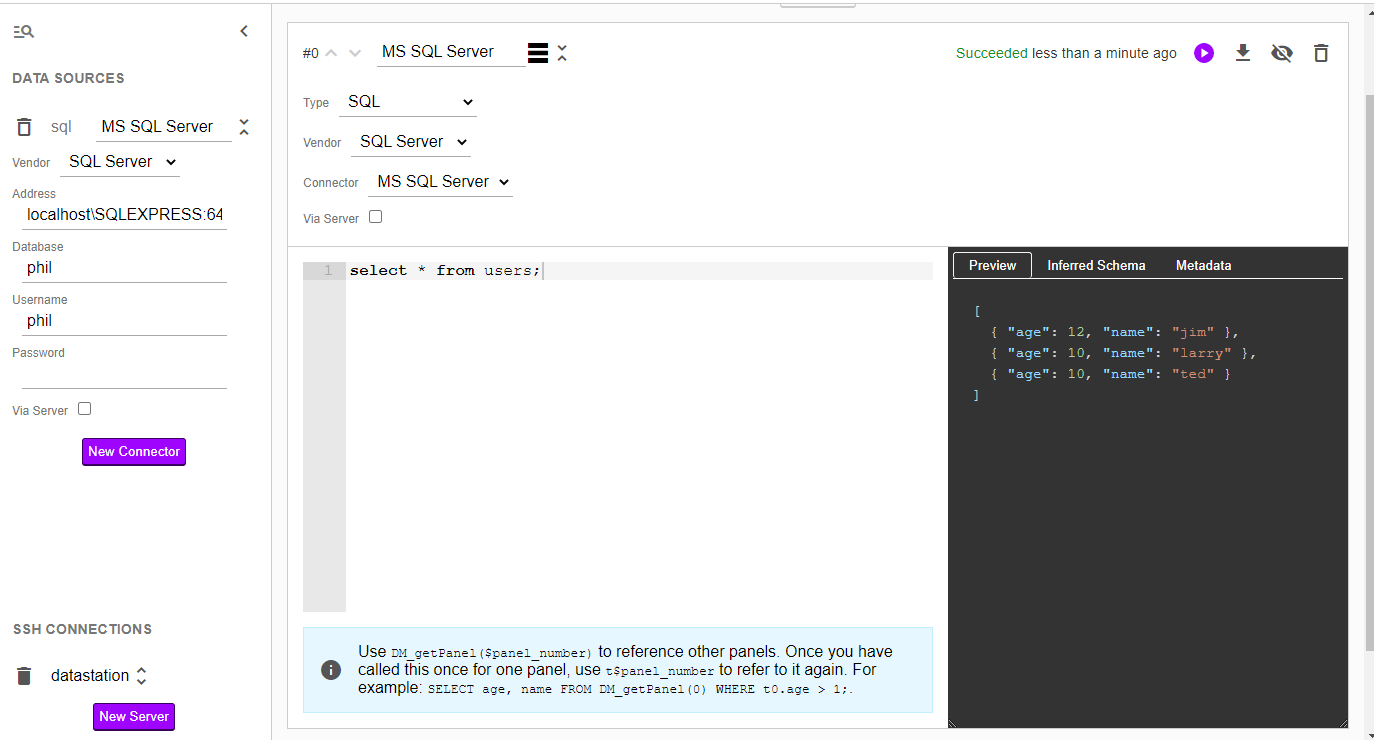
Task: Collapse panel #0 details chevrons
Action: point(562,53)
